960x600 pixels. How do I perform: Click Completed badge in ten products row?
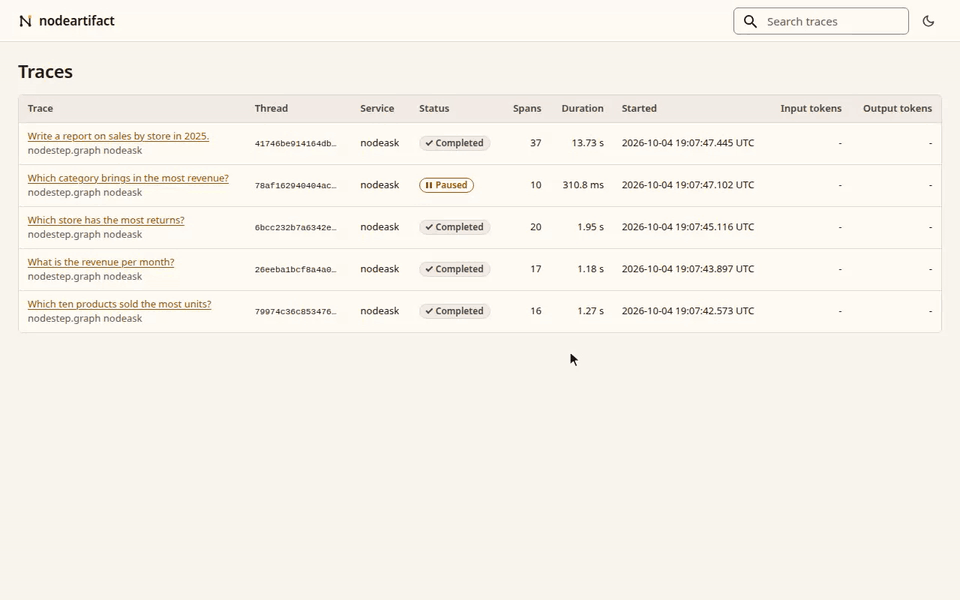coord(454,311)
